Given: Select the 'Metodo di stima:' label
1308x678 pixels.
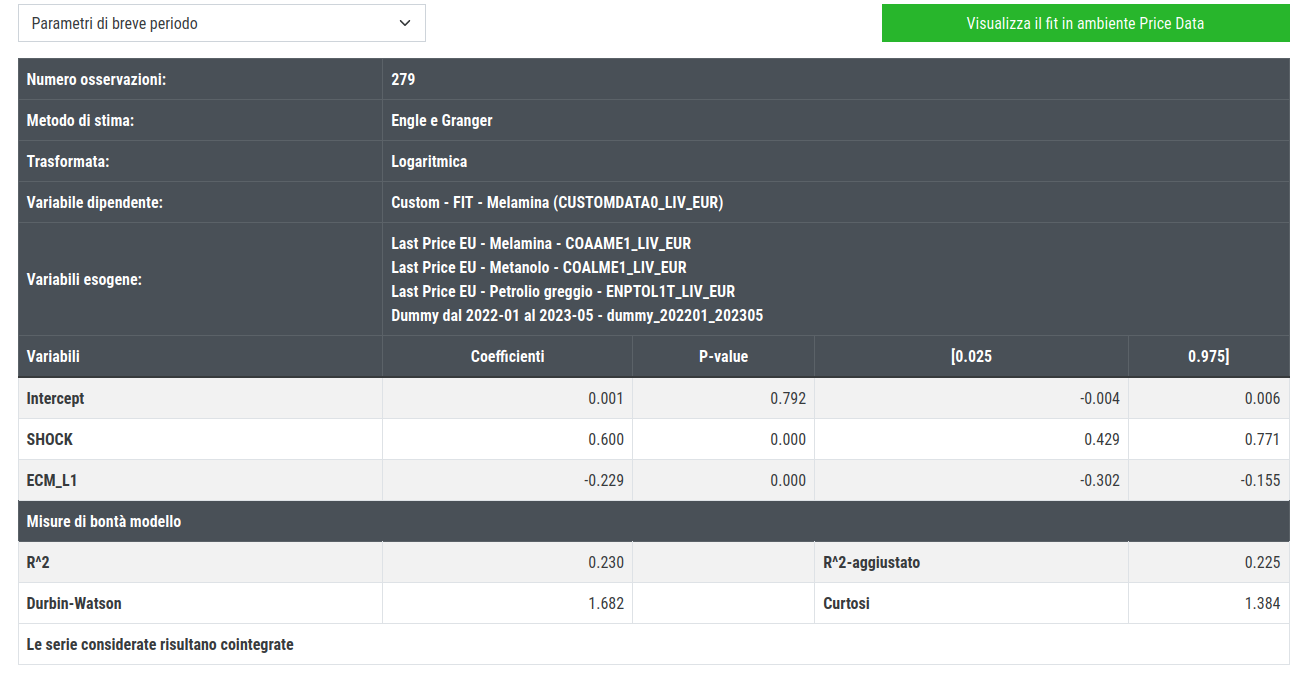Looking at the screenshot, I should pyautogui.click(x=80, y=120).
